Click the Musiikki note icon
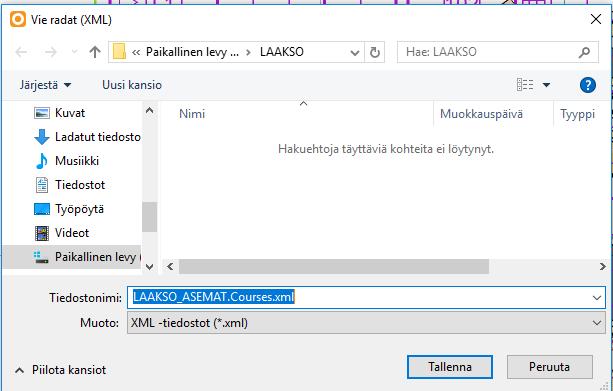613x391 pixels. (41, 161)
